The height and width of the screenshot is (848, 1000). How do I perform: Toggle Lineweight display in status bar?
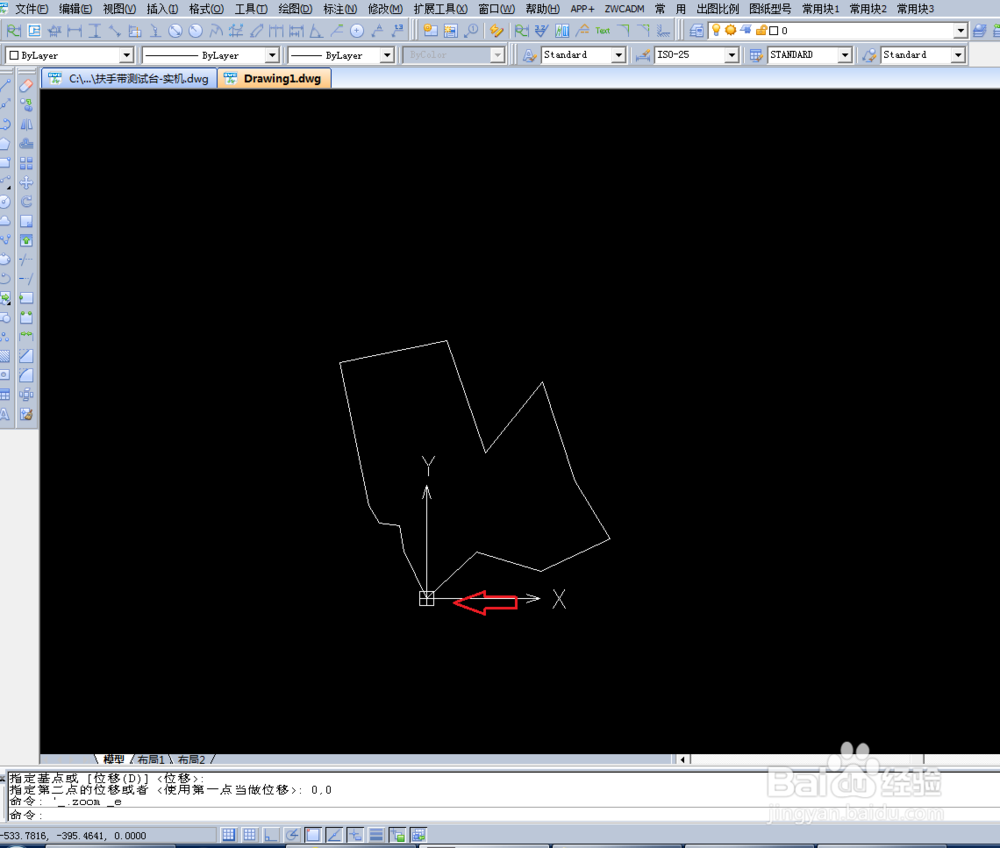click(x=376, y=835)
